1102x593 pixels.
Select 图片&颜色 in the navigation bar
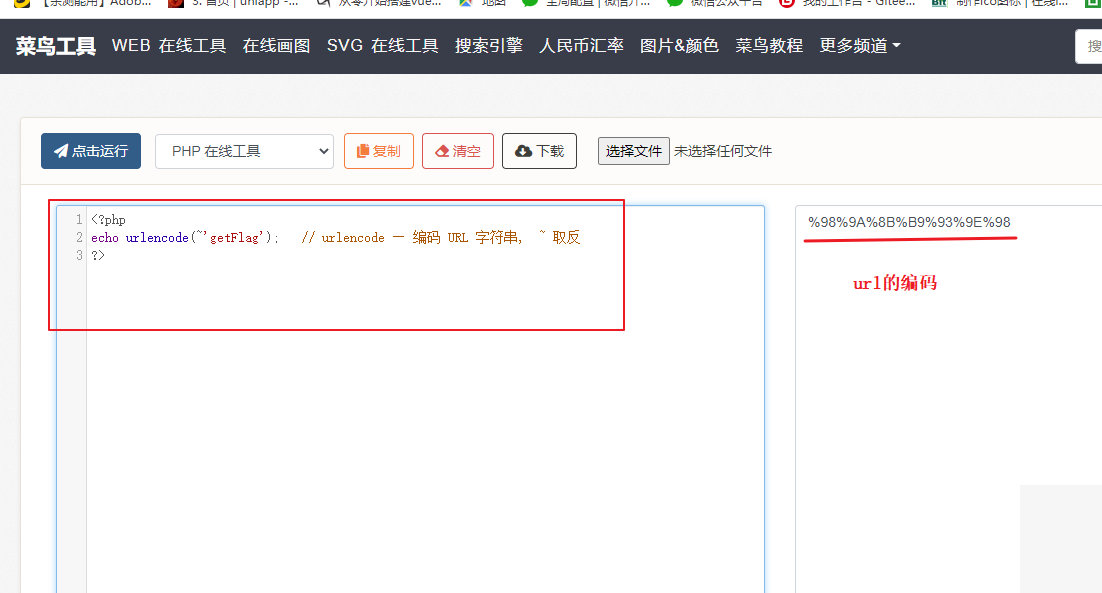pyautogui.click(x=680, y=45)
